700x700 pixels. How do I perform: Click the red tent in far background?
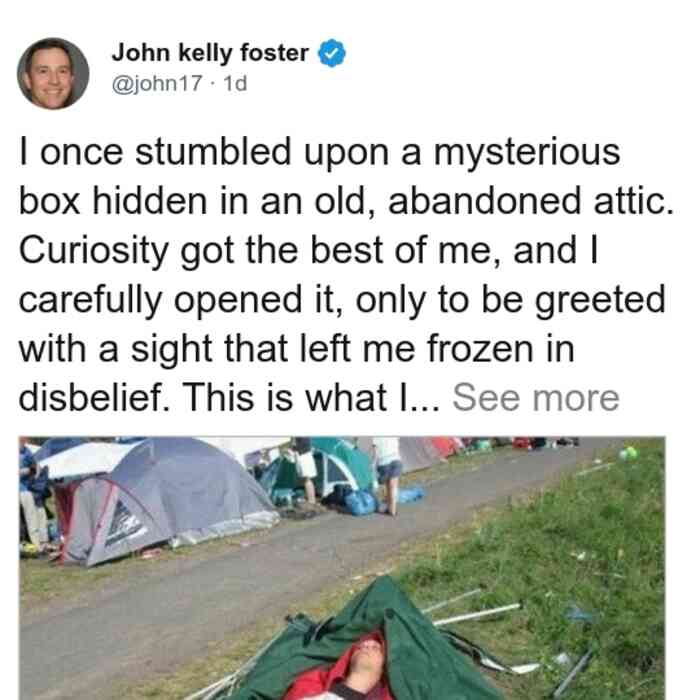click(x=446, y=446)
